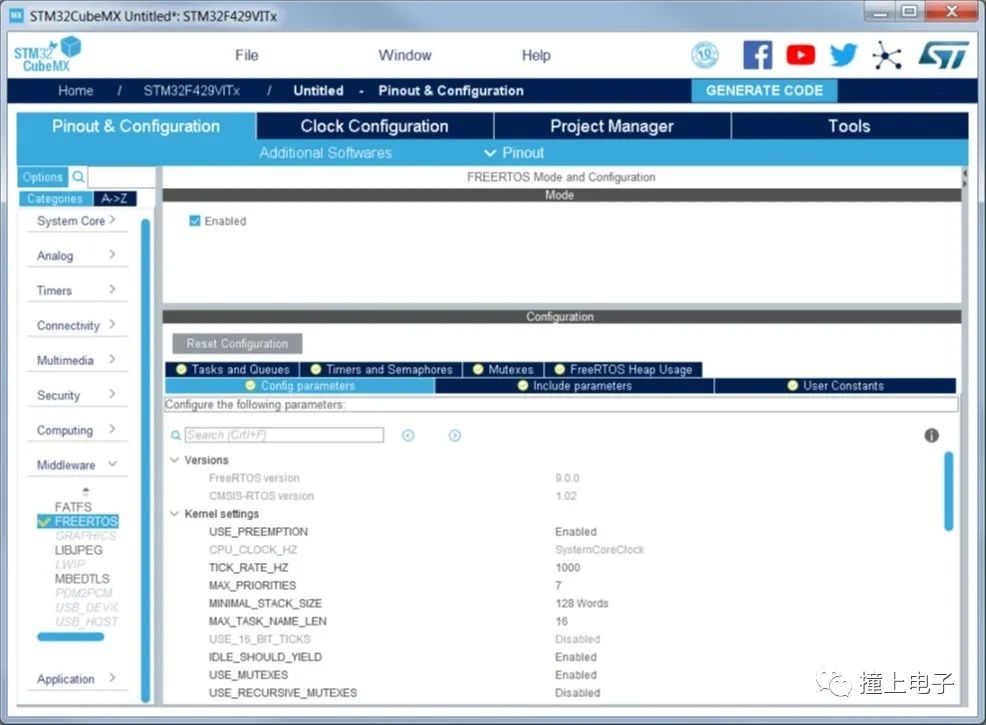Uncheck the FREERTOS Enabled checkbox
Screen dimensions: 986x725
[x=195, y=221]
